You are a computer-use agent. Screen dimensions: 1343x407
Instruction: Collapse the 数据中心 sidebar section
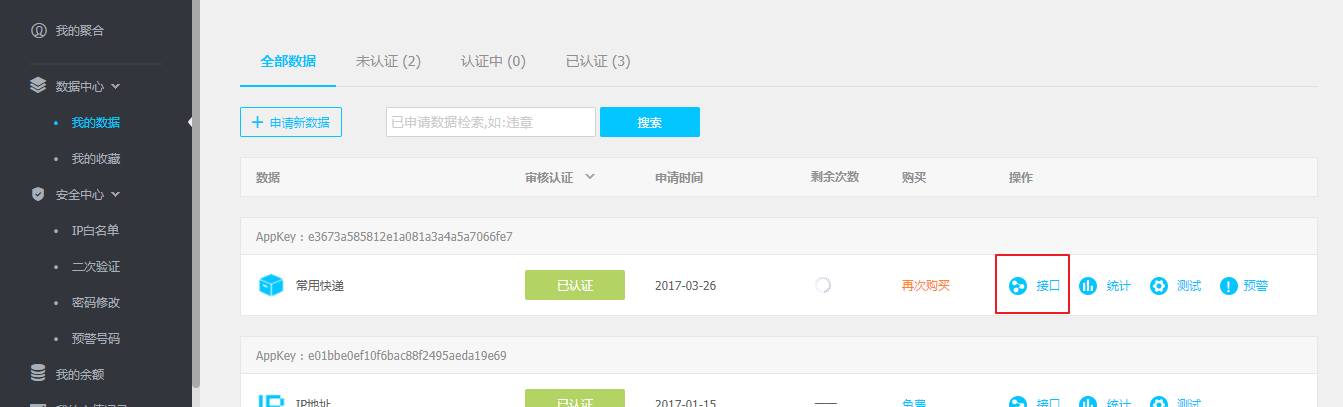click(115, 87)
